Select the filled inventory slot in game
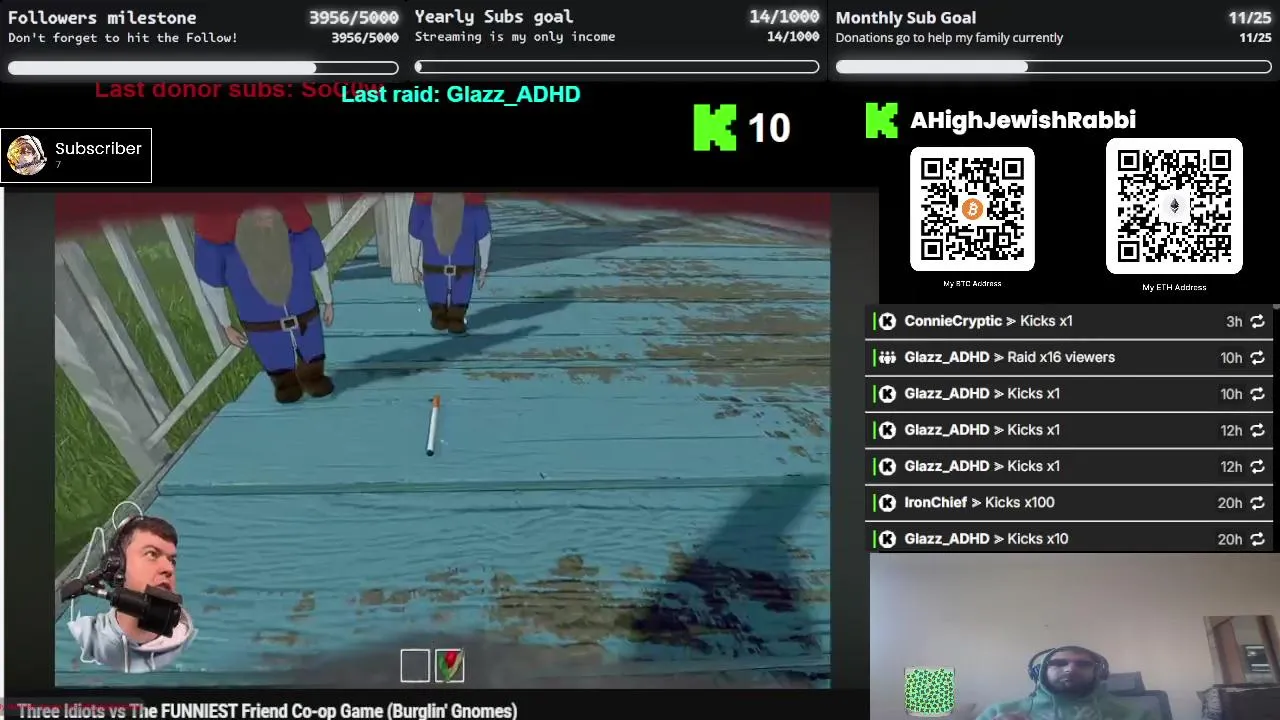 click(450, 666)
